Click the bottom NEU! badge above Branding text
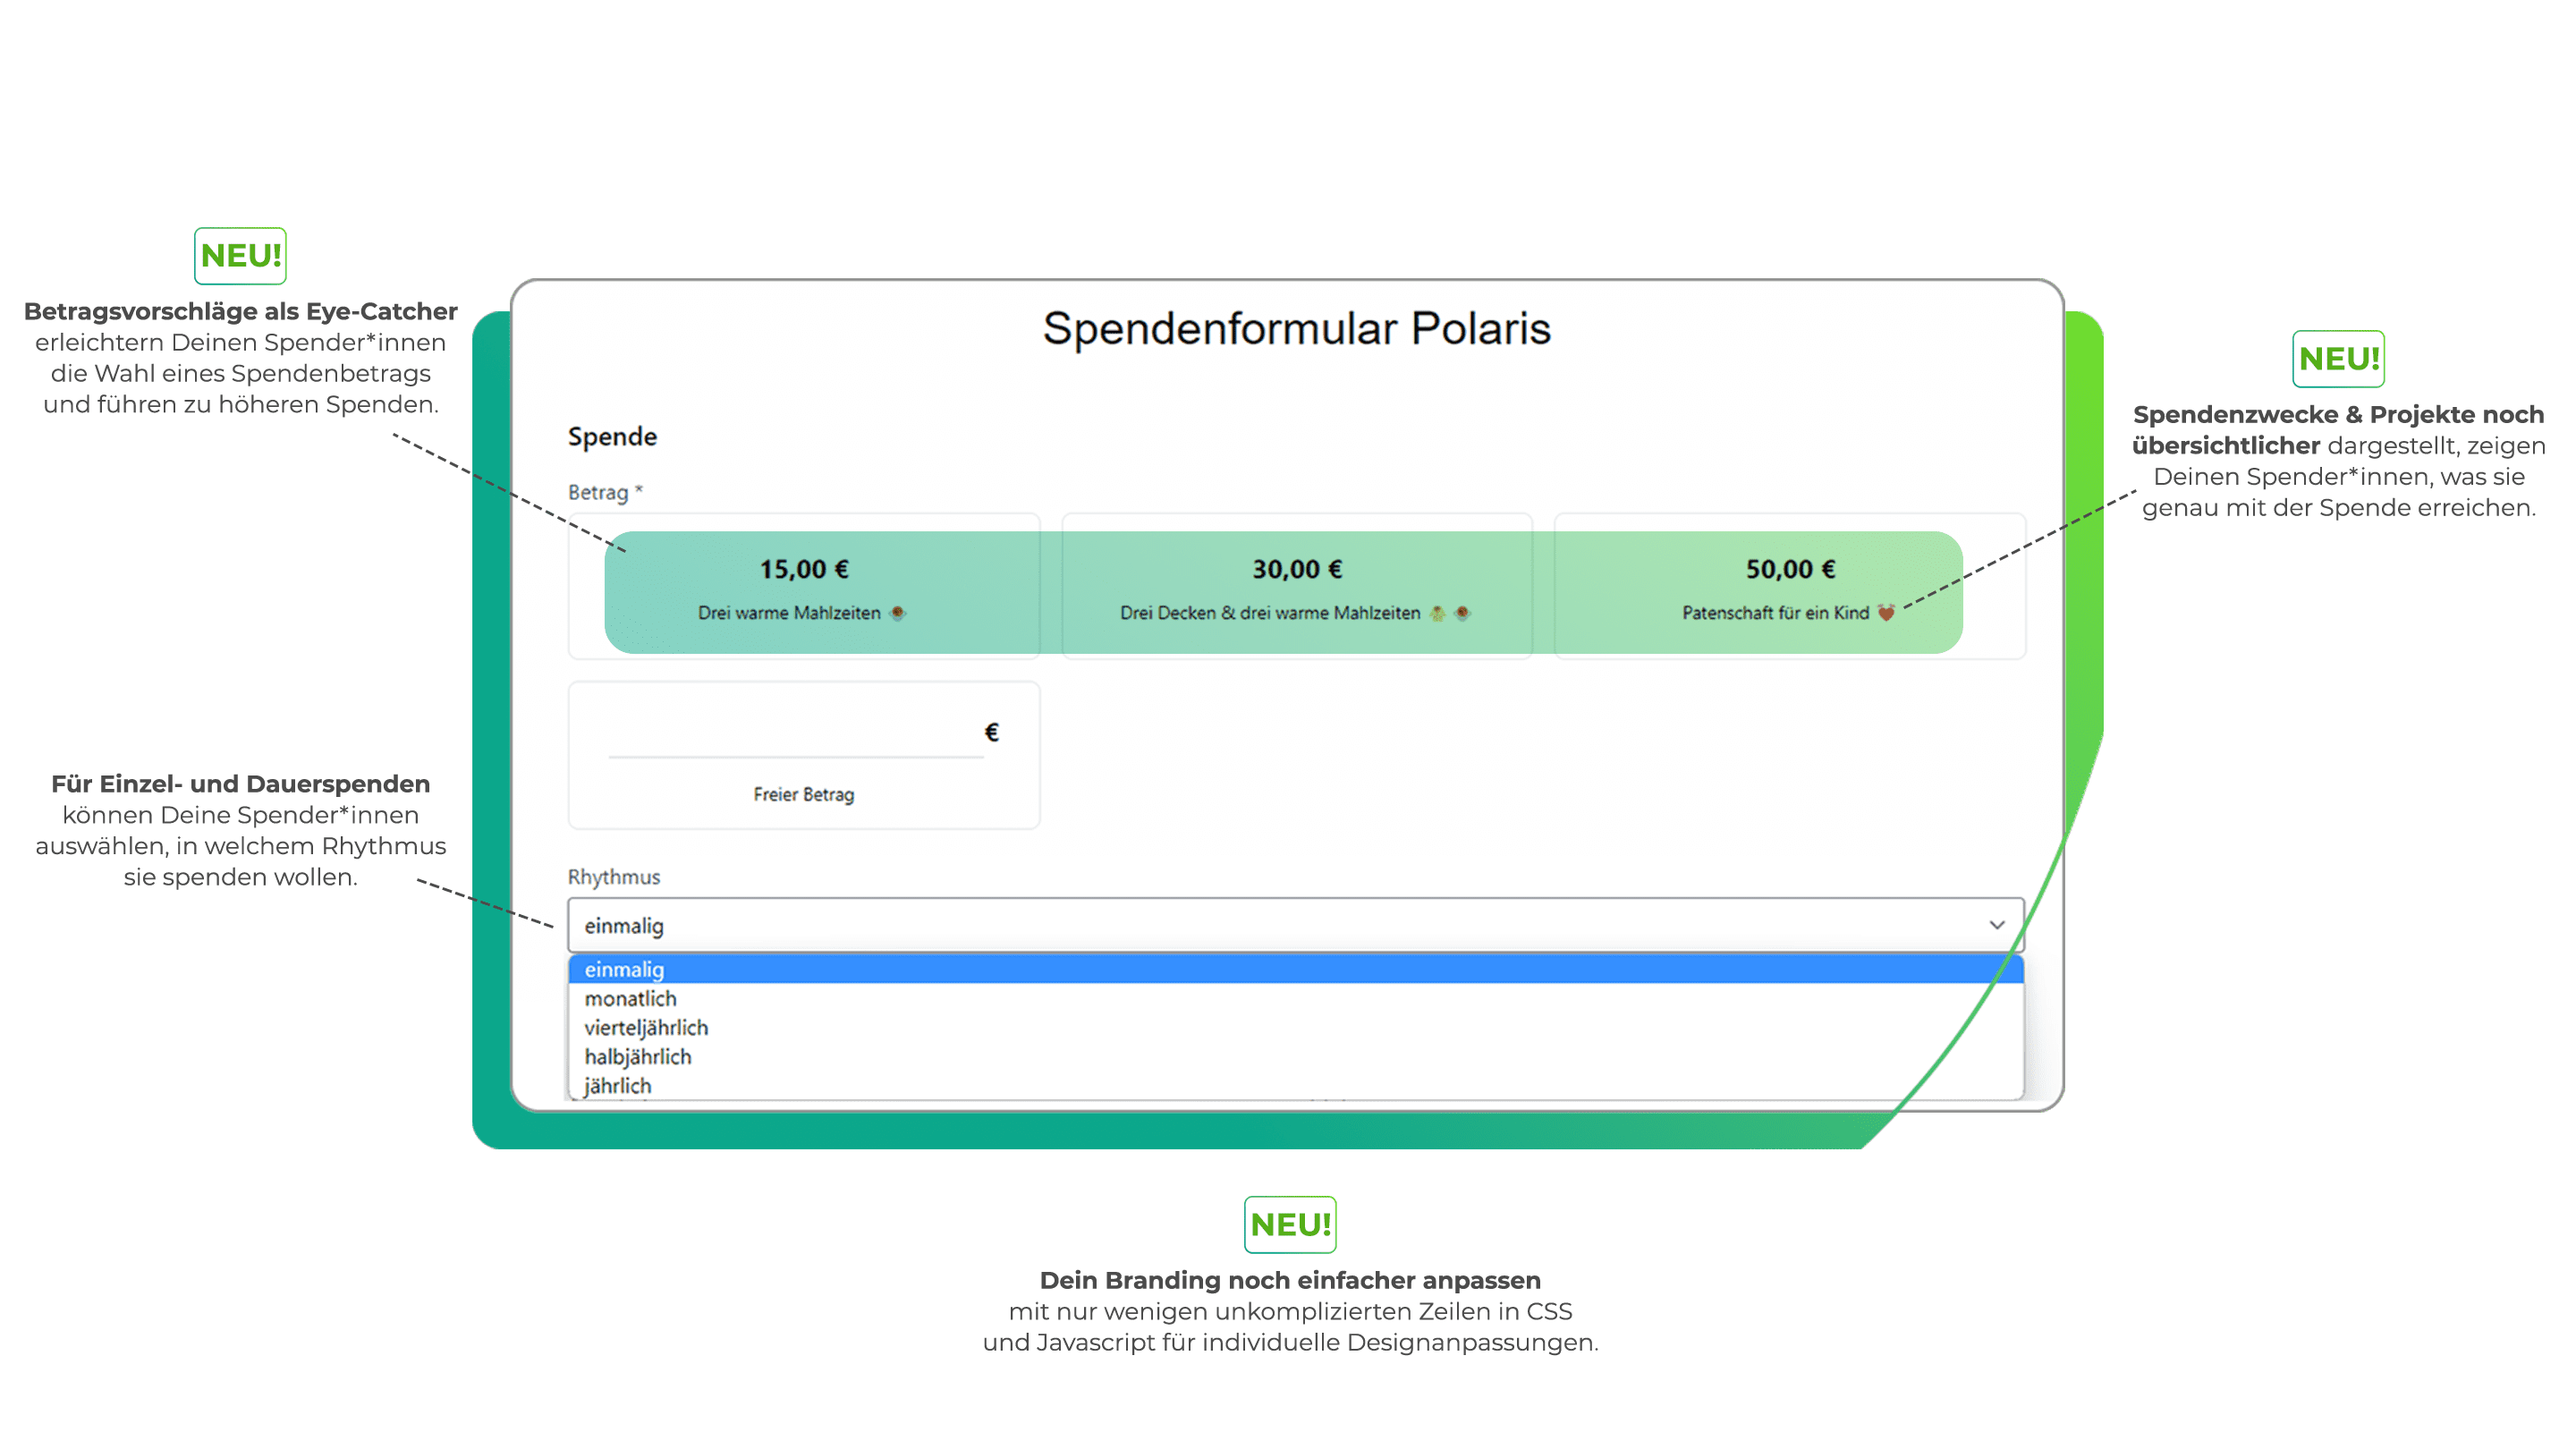Viewport: 2576px width, 1449px height. click(1290, 1222)
